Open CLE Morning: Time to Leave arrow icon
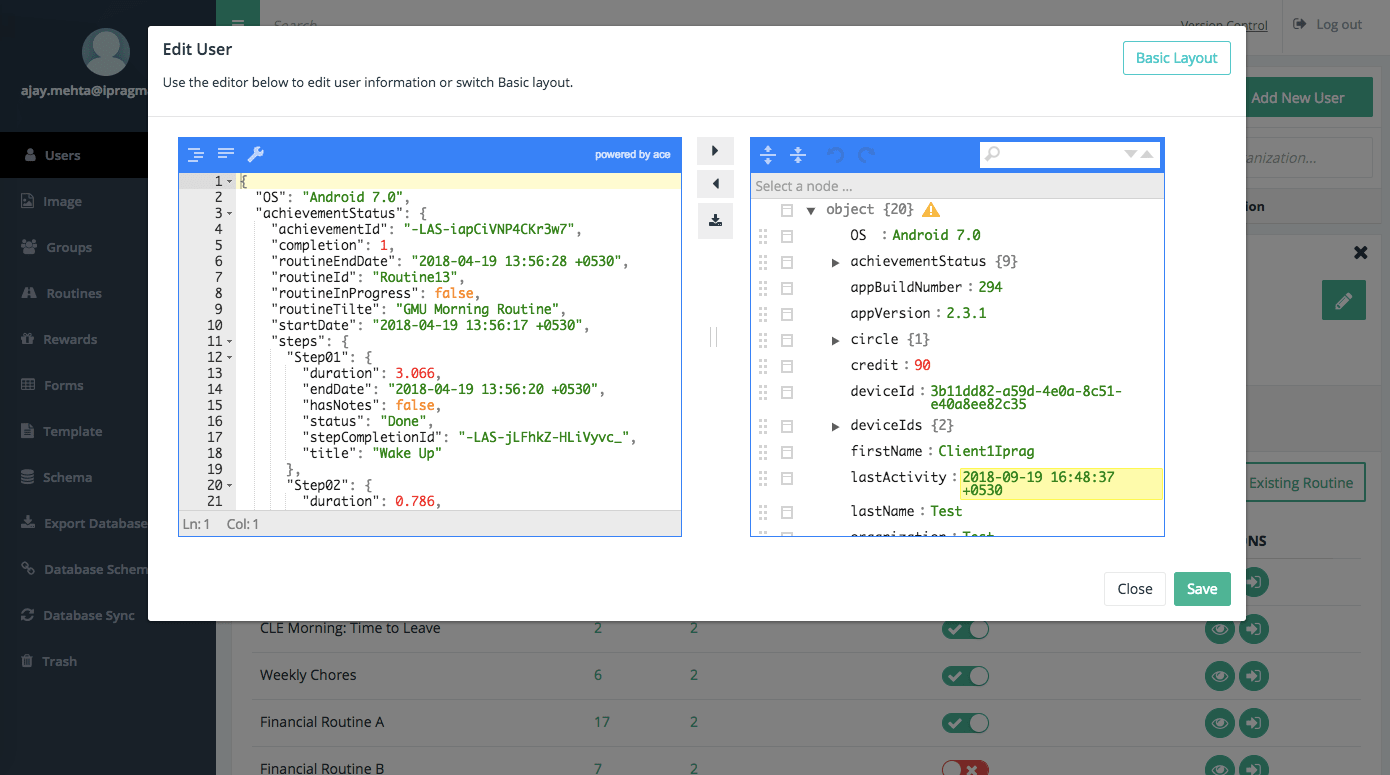1390x775 pixels. [1254, 630]
